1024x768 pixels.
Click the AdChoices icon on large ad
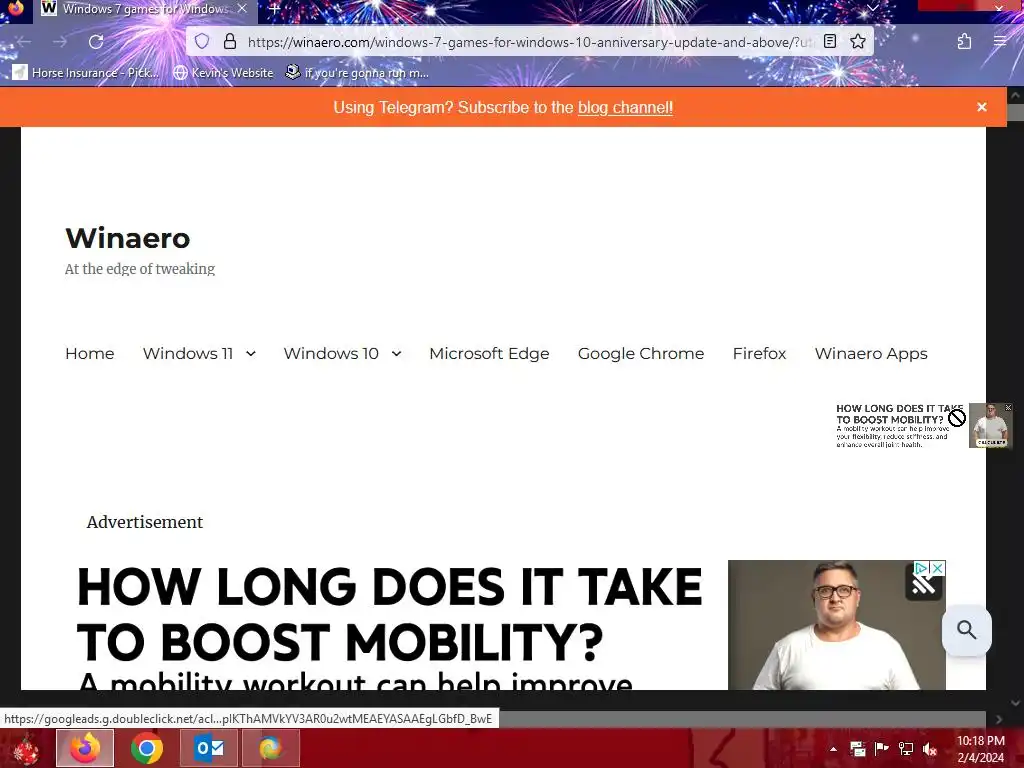click(x=921, y=568)
